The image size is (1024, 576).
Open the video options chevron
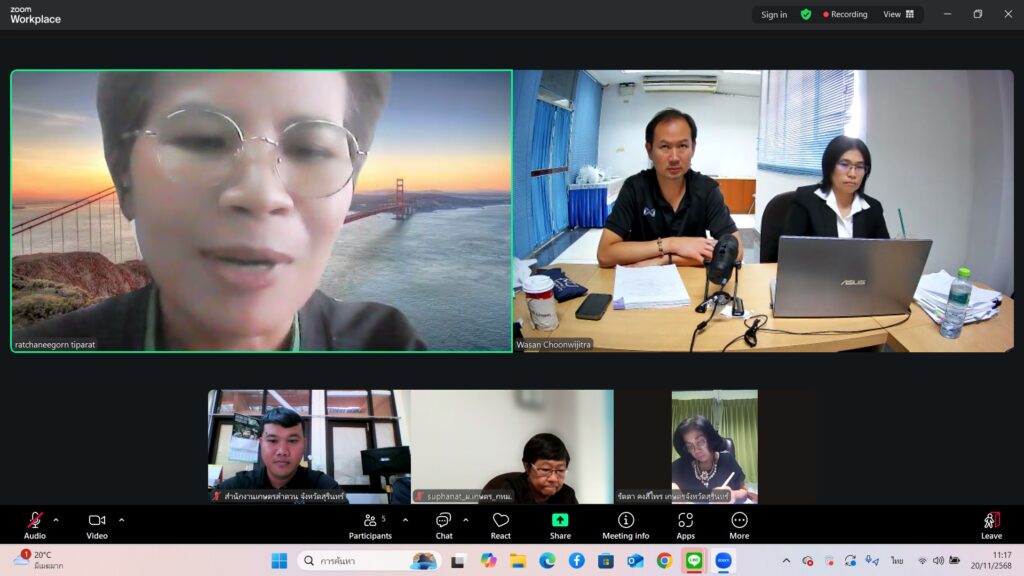(x=122, y=520)
